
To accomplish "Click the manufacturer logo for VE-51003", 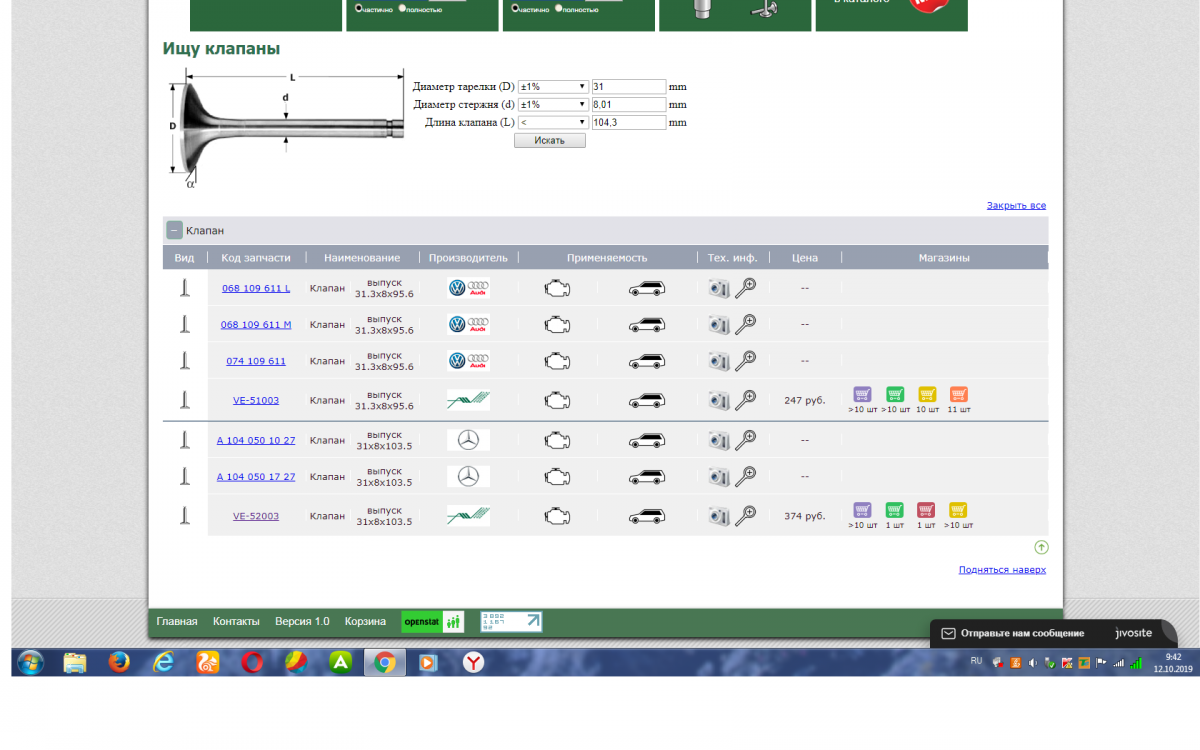I will (468, 400).
